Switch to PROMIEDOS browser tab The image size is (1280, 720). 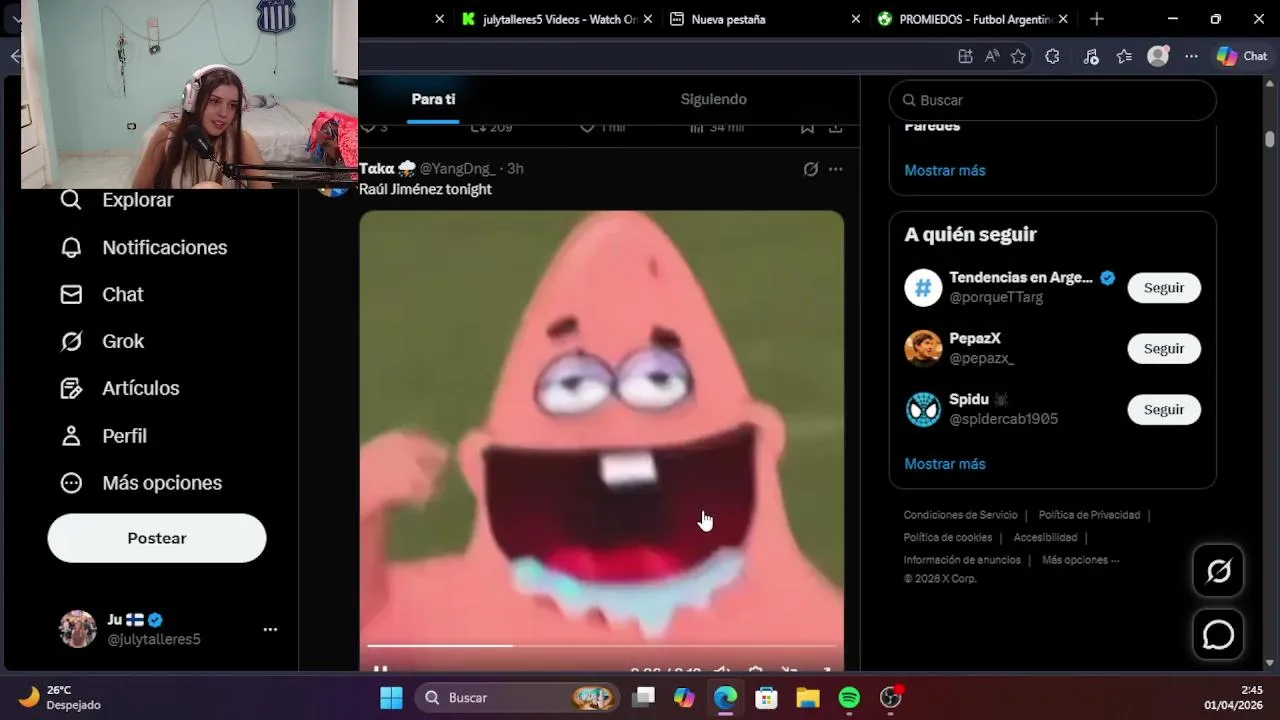[x=972, y=19]
